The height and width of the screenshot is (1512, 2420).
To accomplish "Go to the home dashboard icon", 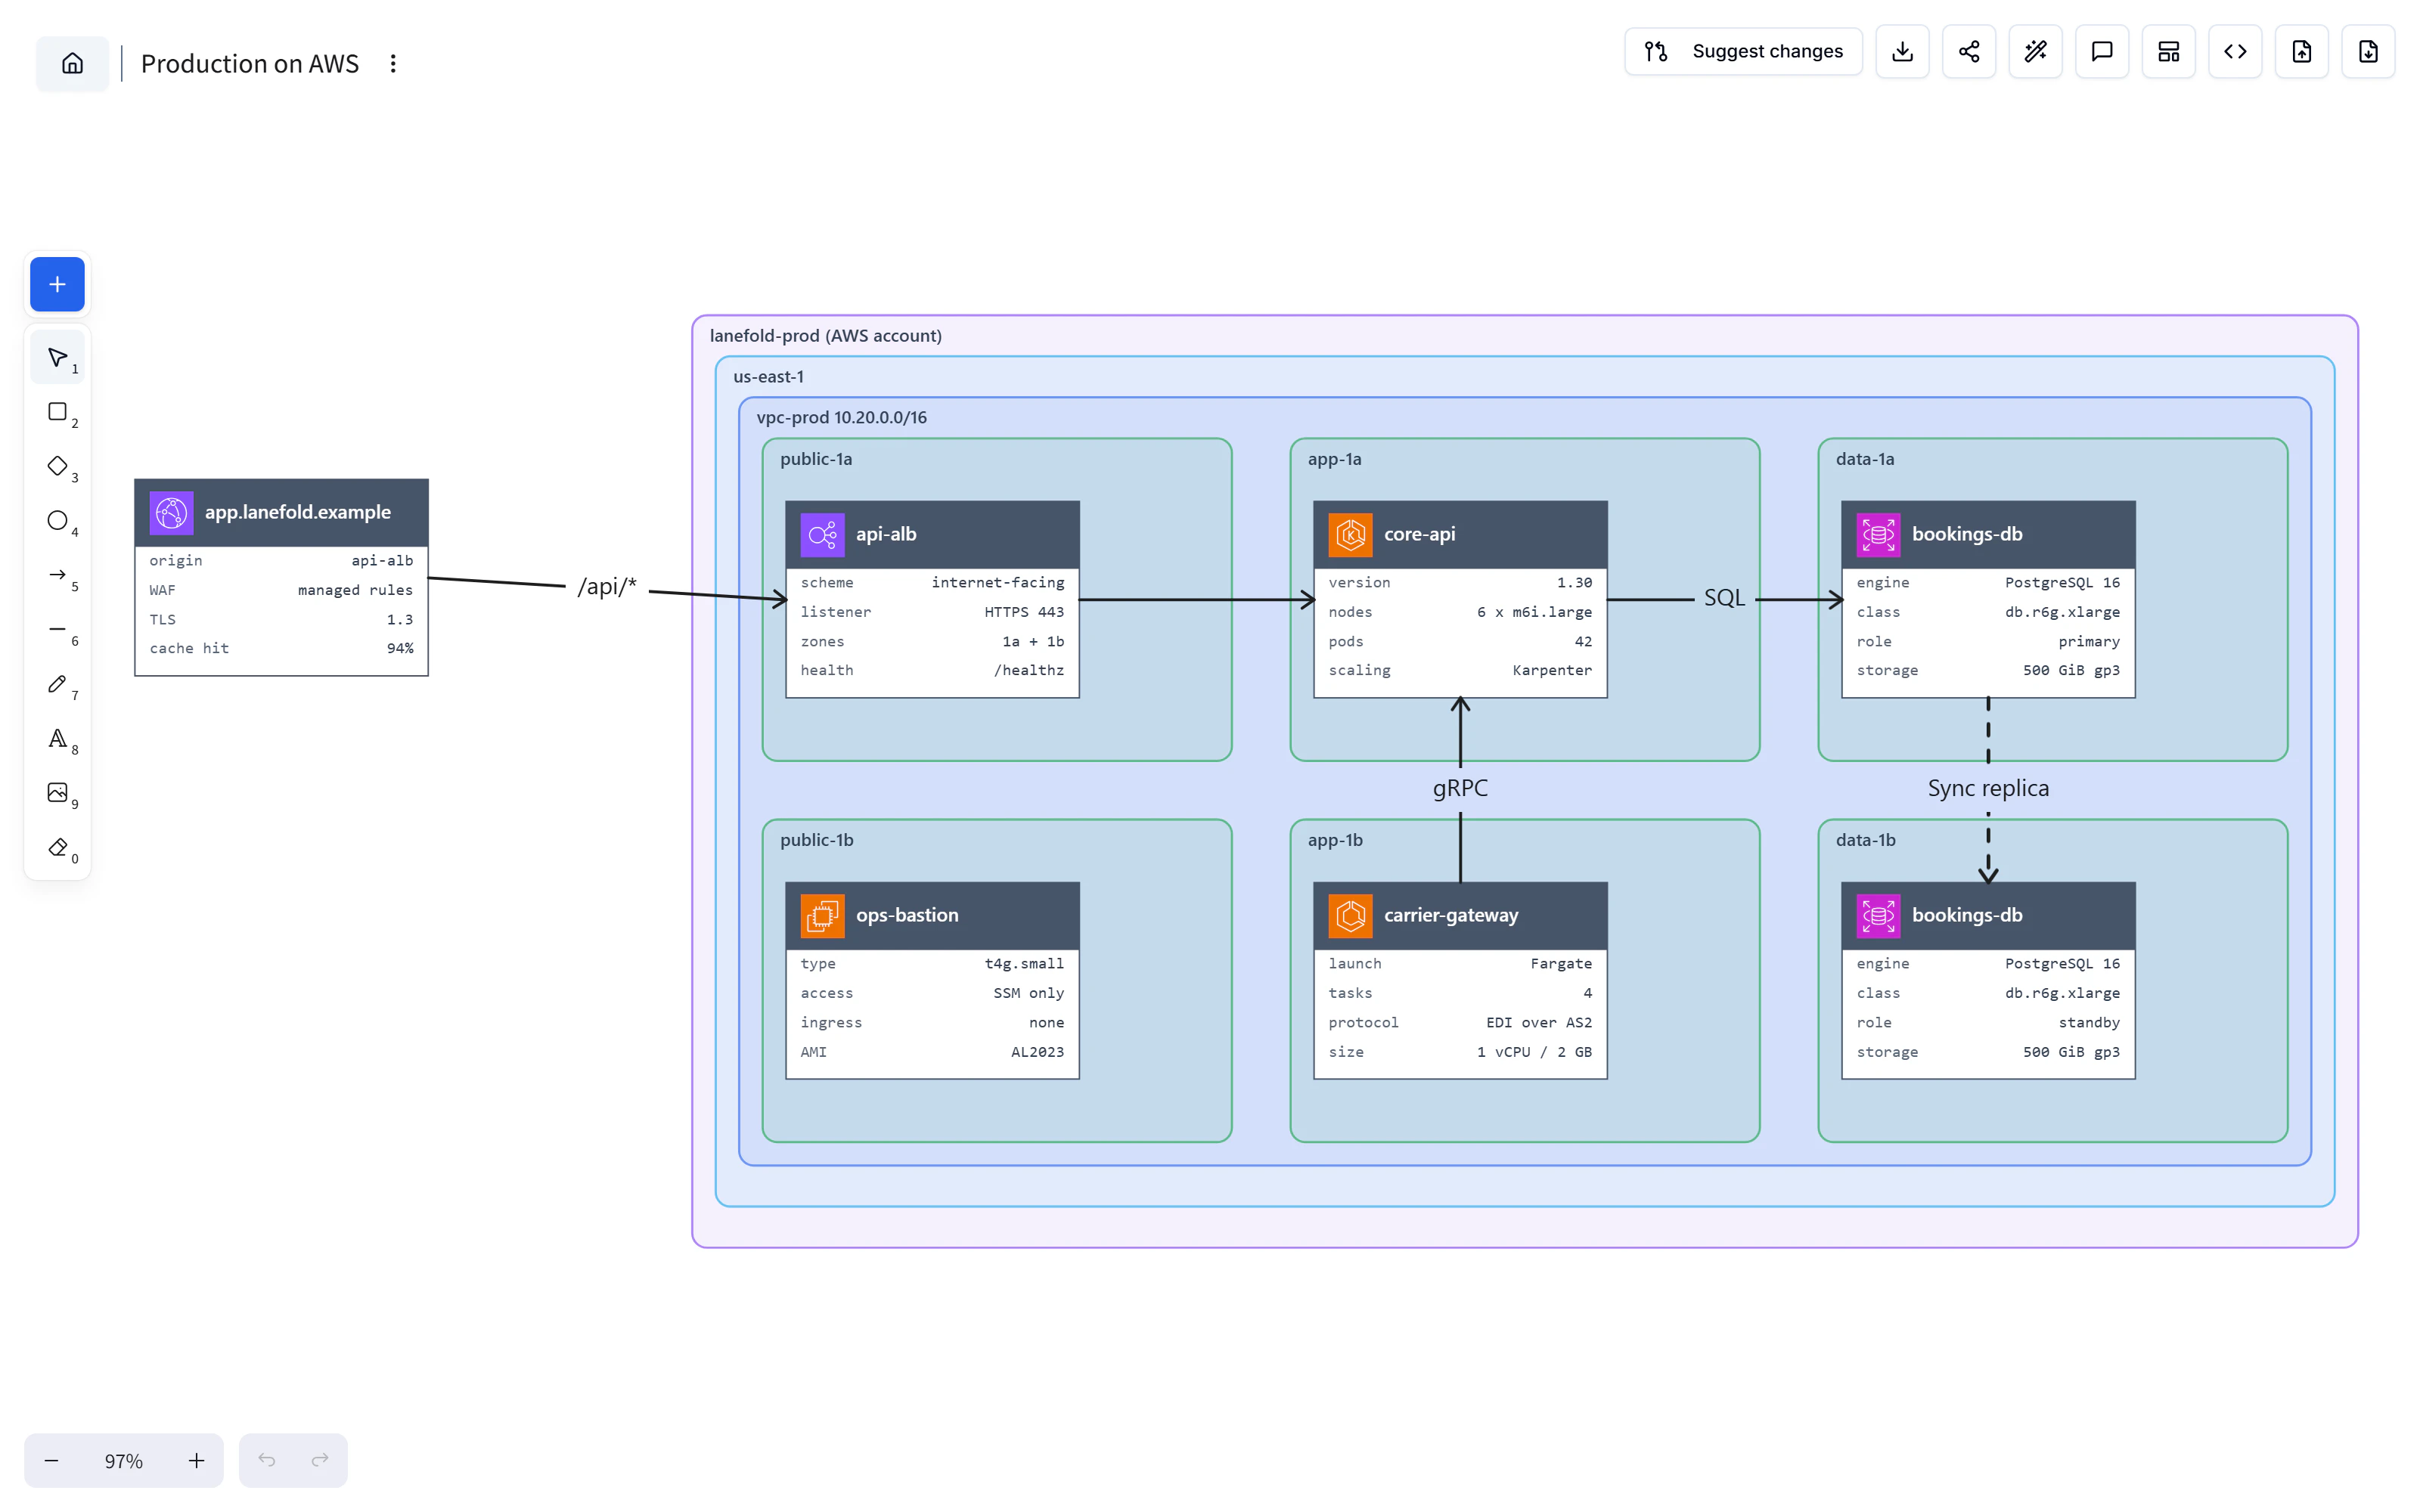I will tap(72, 64).
